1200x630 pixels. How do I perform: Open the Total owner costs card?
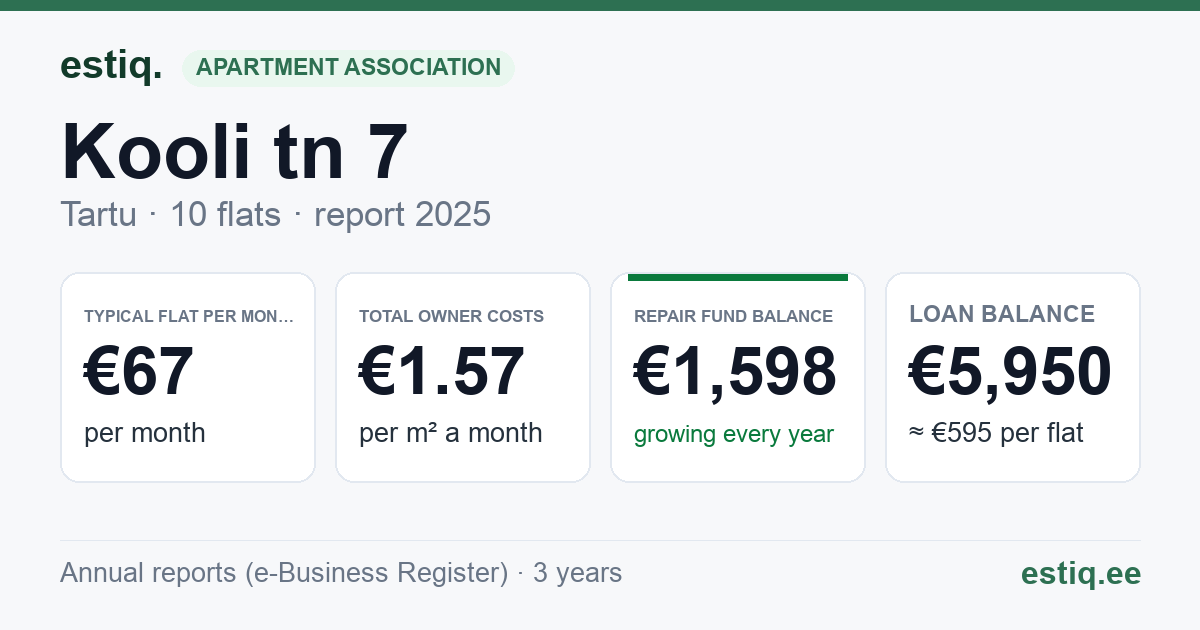pyautogui.click(x=463, y=377)
